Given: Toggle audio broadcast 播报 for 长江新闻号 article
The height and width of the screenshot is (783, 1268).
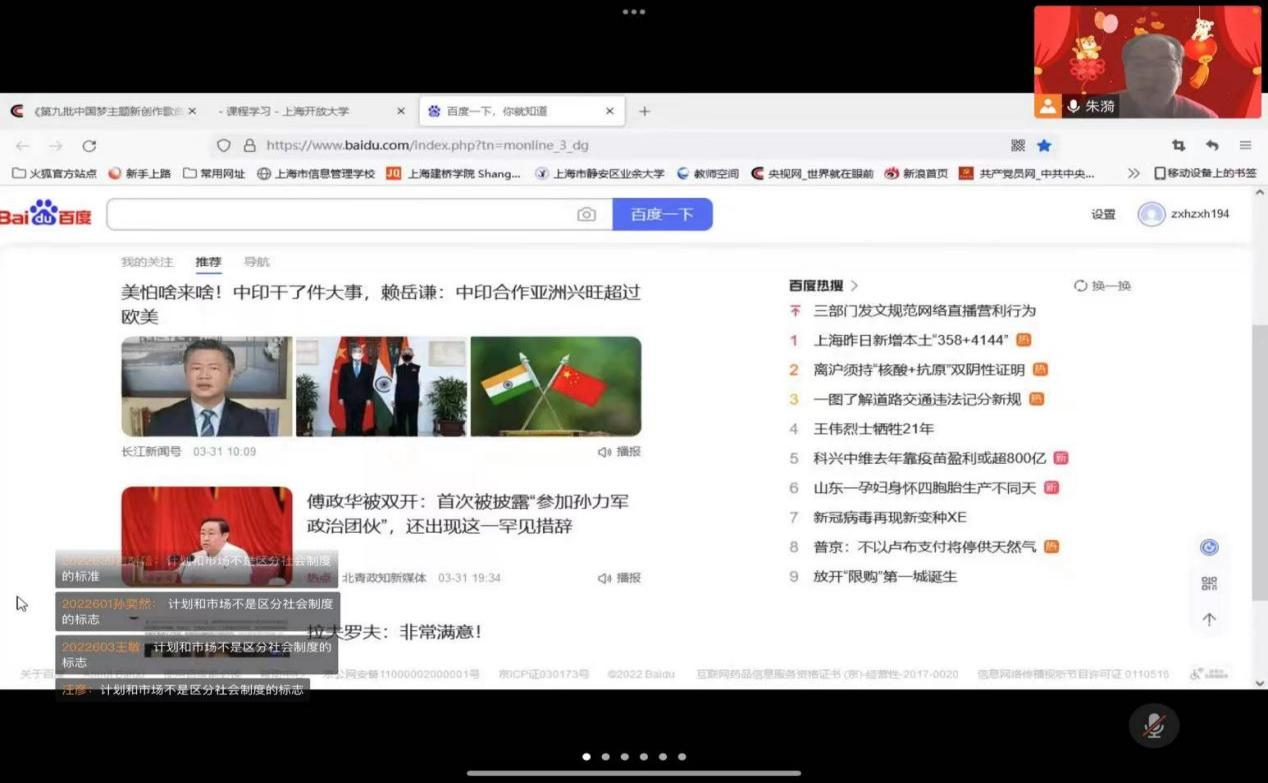Looking at the screenshot, I should pos(619,452).
